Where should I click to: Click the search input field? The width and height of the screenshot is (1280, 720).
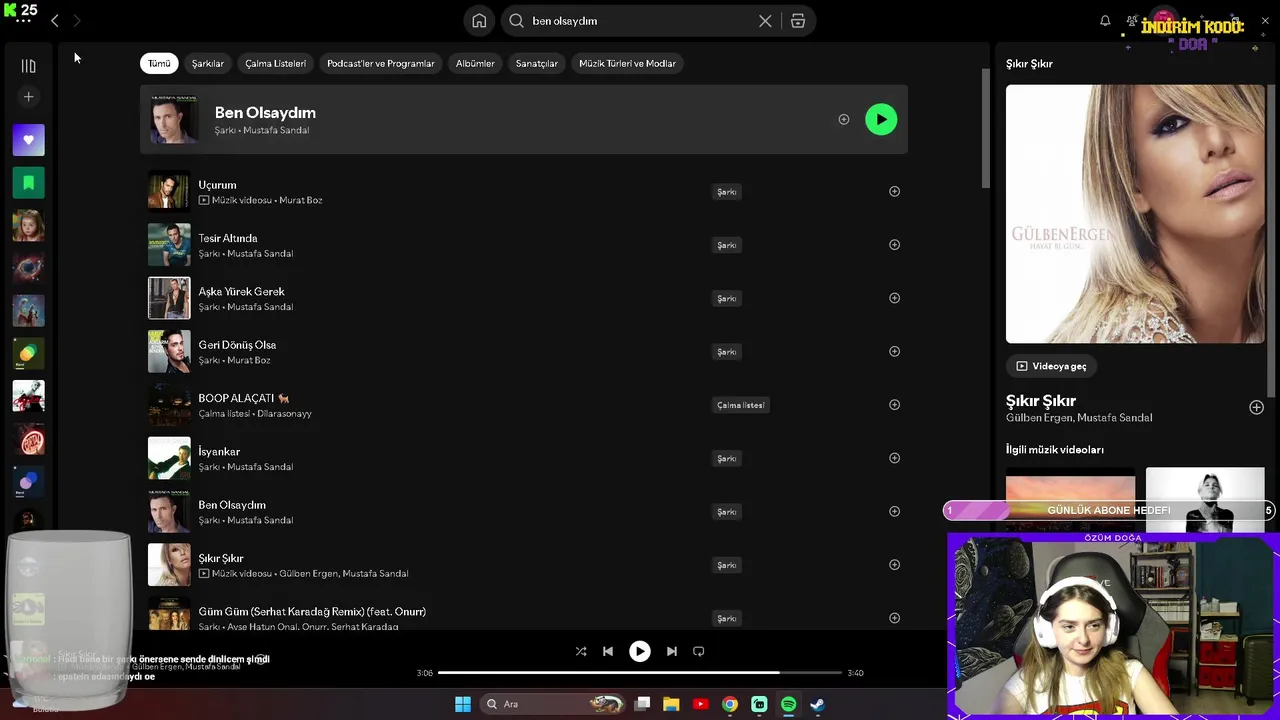[640, 21]
